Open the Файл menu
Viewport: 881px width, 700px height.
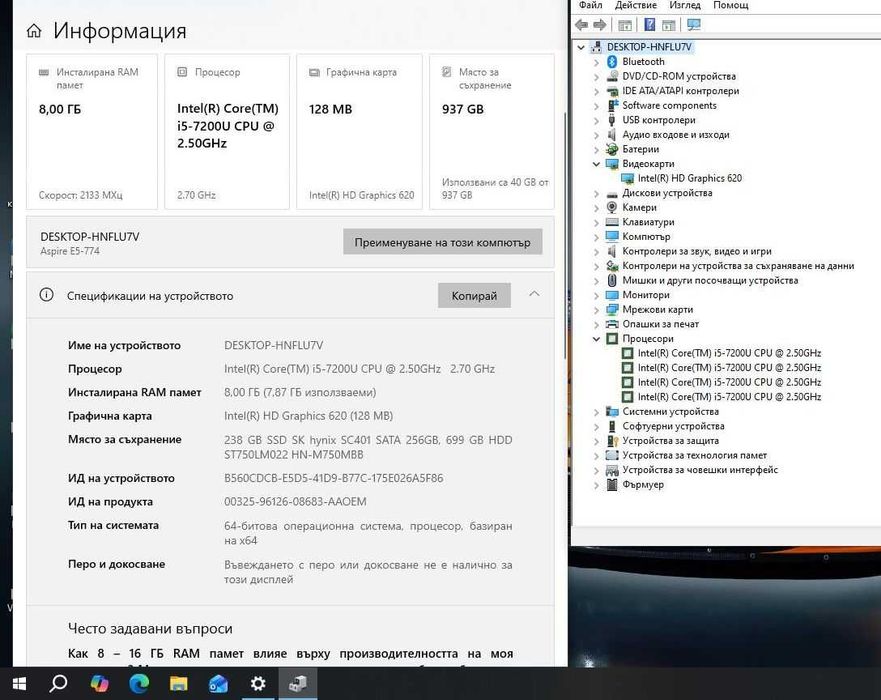tap(591, 5)
